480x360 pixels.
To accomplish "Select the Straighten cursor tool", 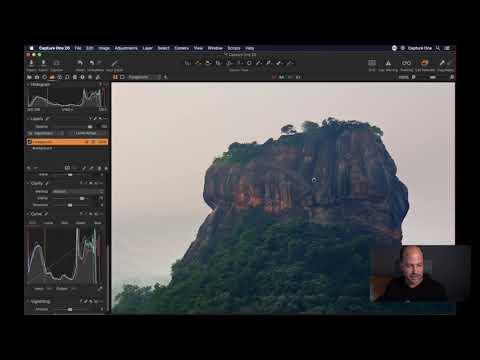I will click(x=229, y=63).
